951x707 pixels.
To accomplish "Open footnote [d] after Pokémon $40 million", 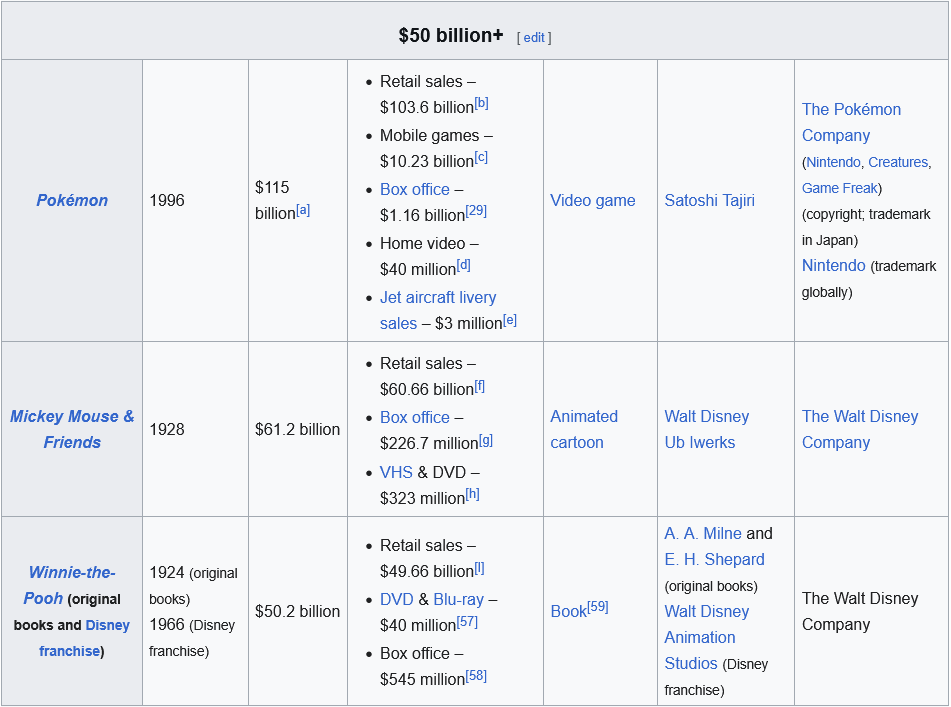I will point(463,265).
